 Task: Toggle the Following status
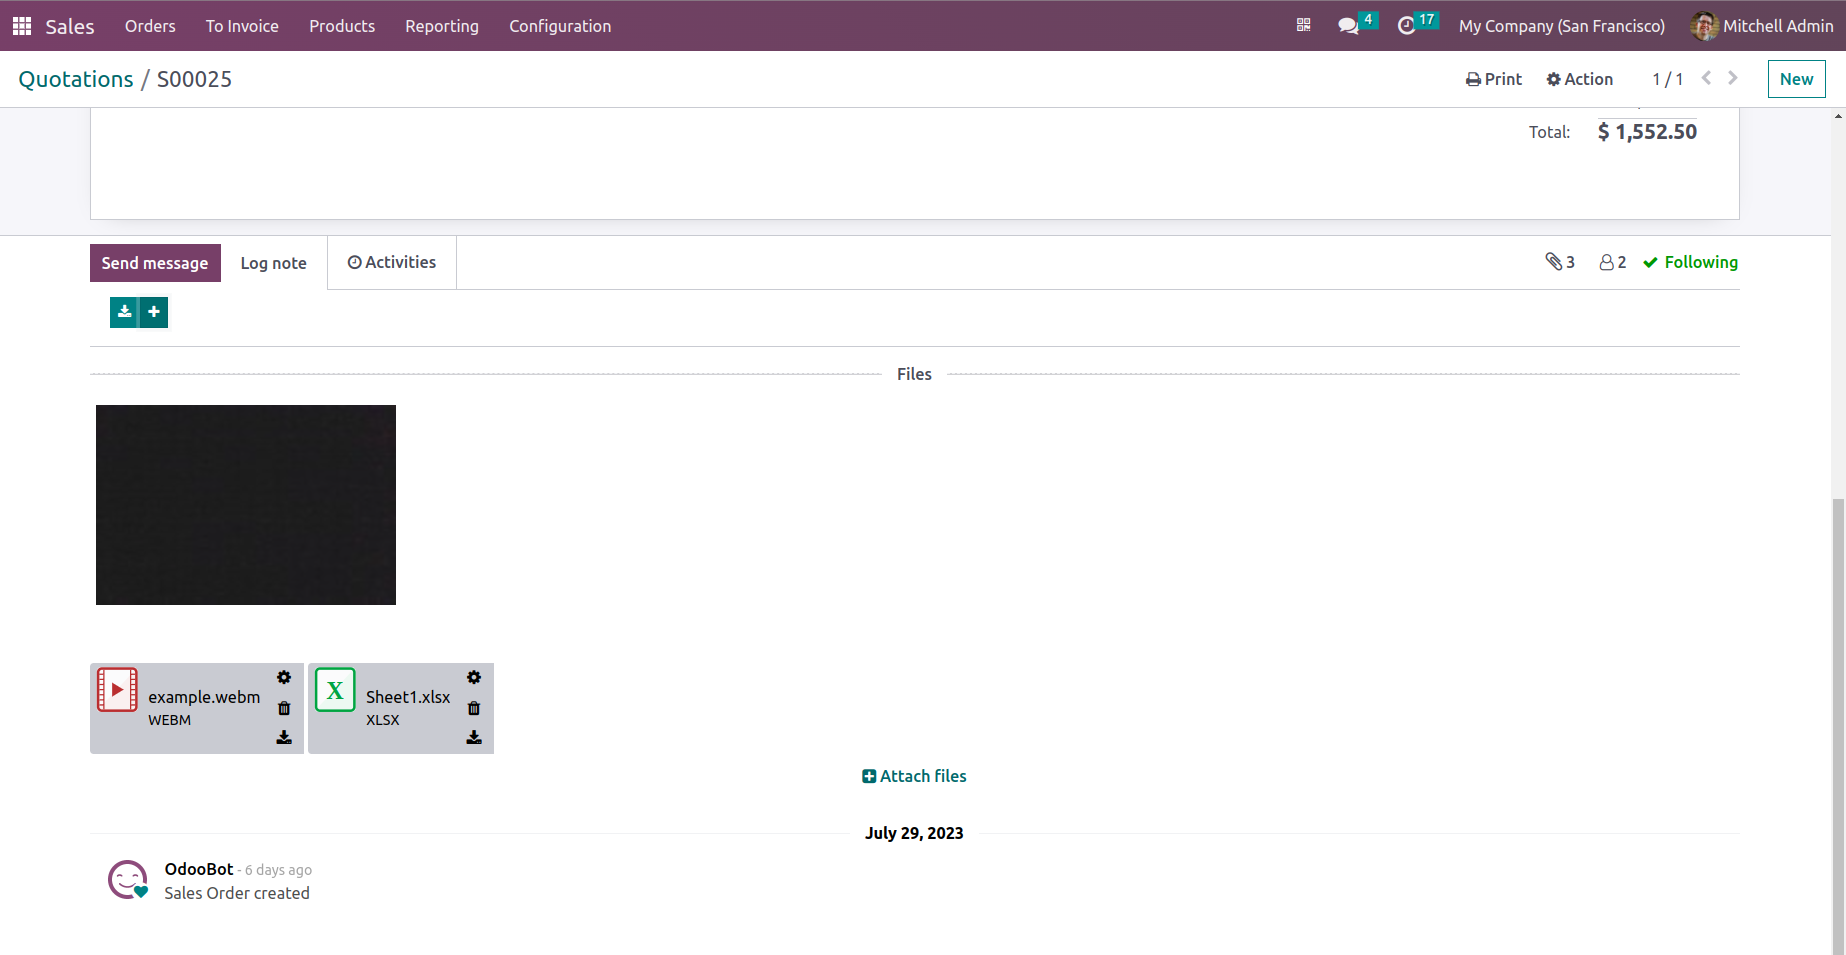click(x=1690, y=262)
